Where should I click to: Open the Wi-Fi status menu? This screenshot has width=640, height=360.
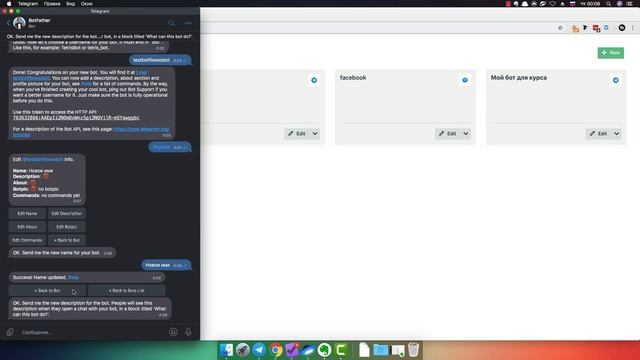point(552,3)
